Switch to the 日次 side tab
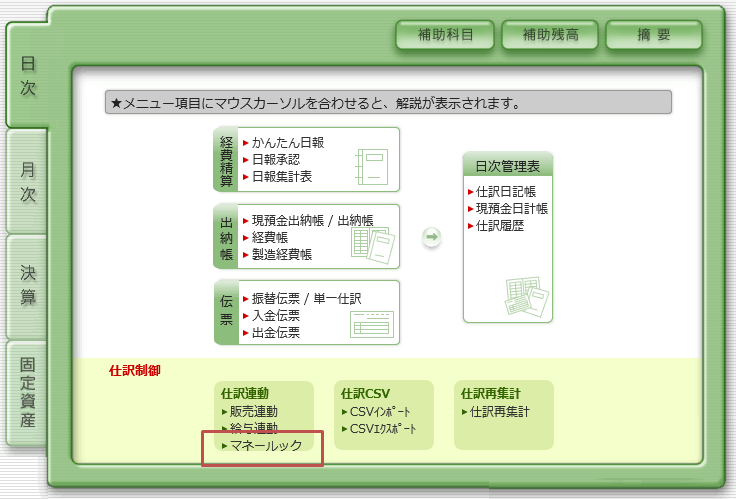Screen dimensions: 736x499 pyautogui.click(x=27, y=75)
